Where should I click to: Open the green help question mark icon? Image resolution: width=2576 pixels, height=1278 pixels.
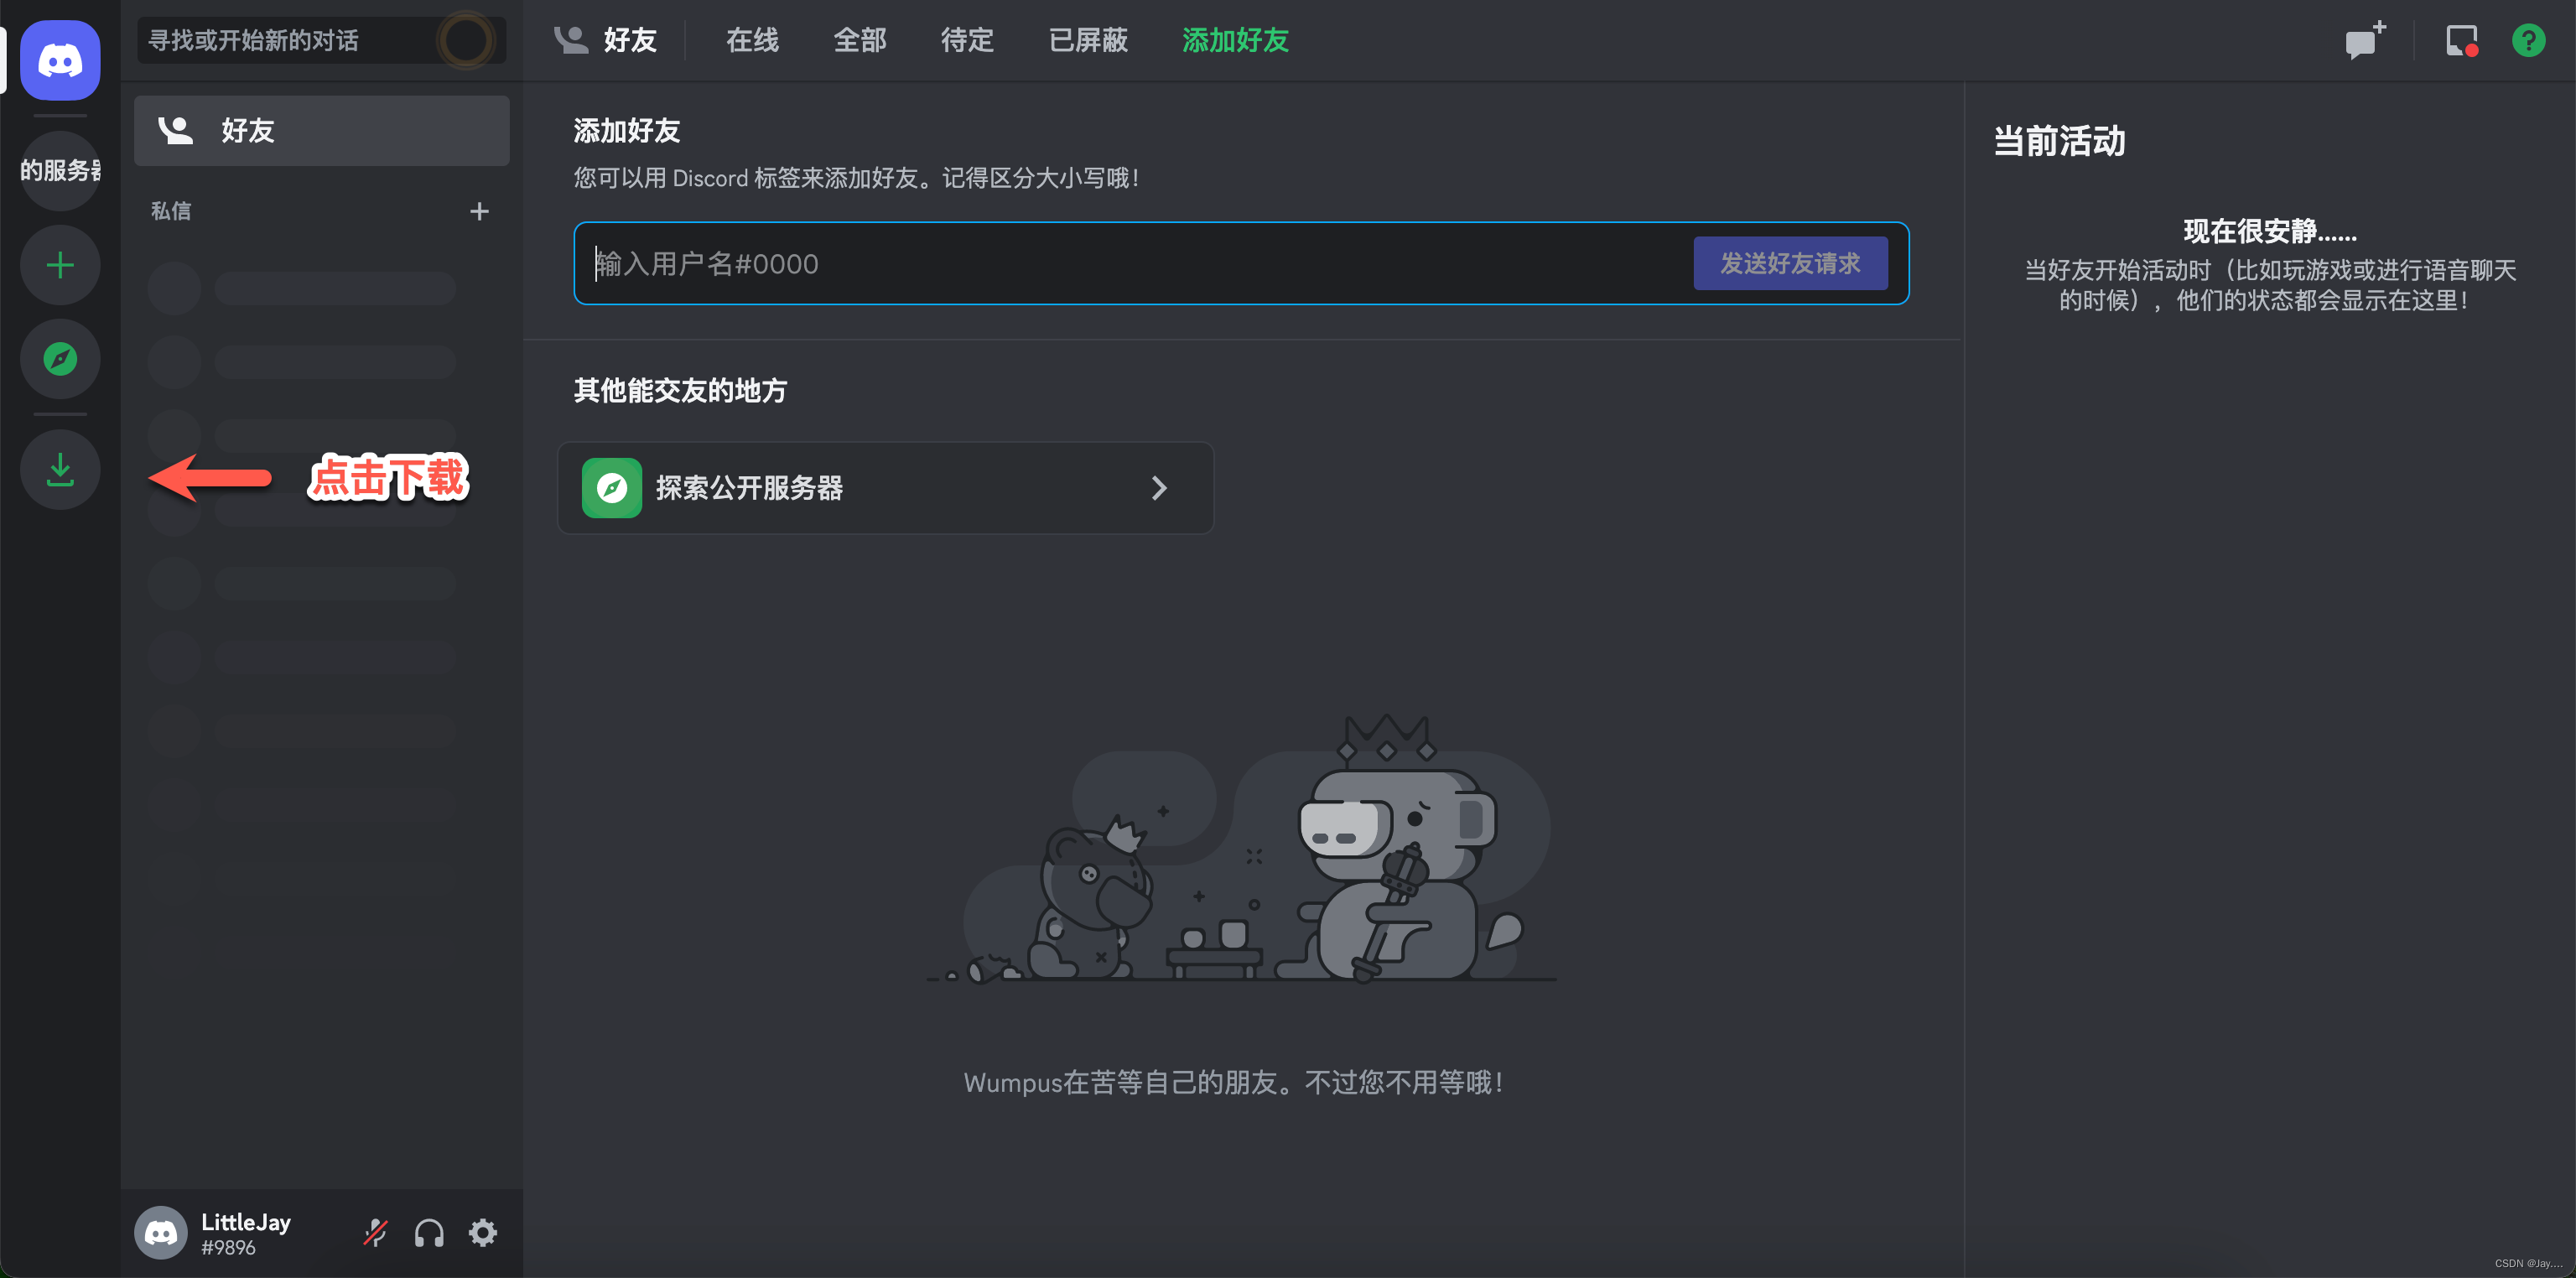2528,40
